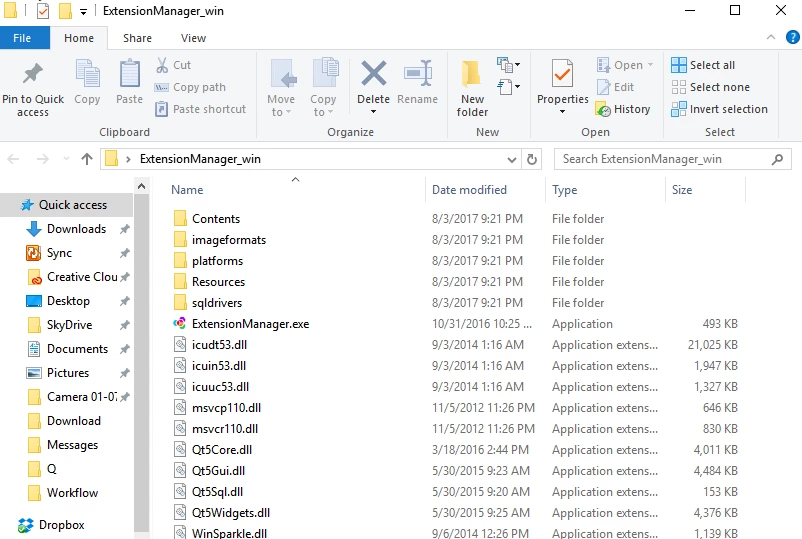Click the Paste clipboard icon
The image size is (802, 539).
pyautogui.click(x=129, y=74)
